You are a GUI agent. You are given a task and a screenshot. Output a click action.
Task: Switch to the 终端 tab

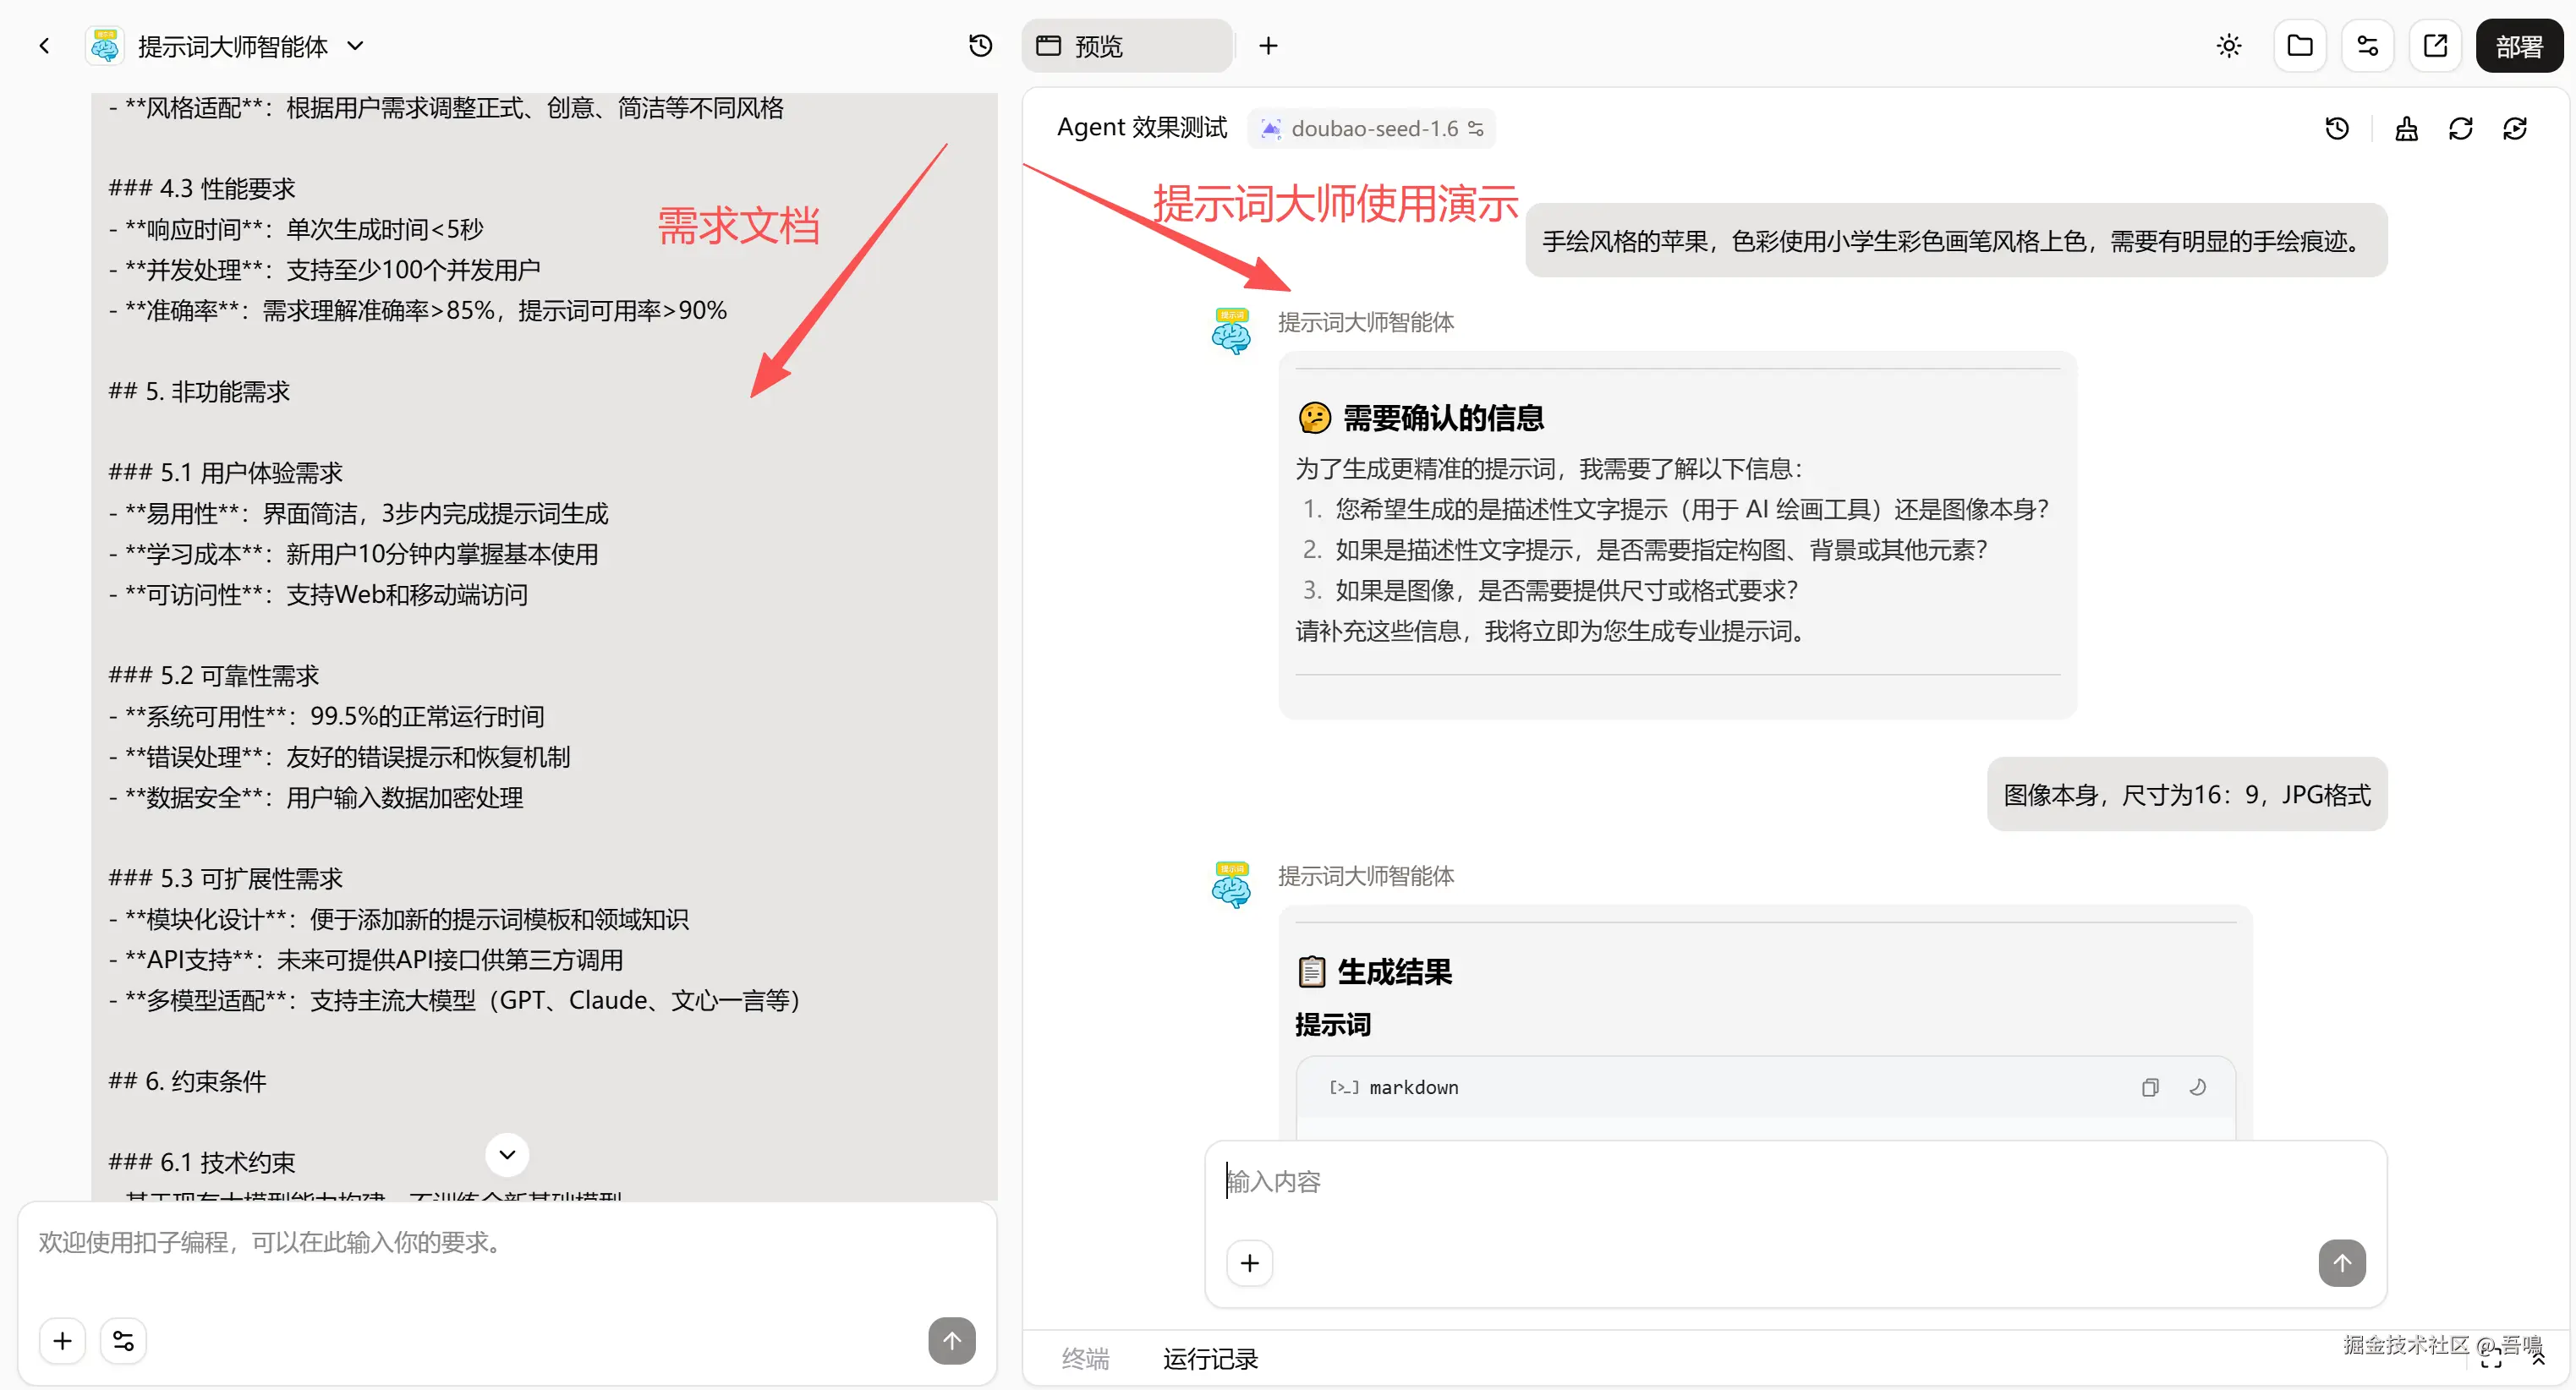[1085, 1358]
